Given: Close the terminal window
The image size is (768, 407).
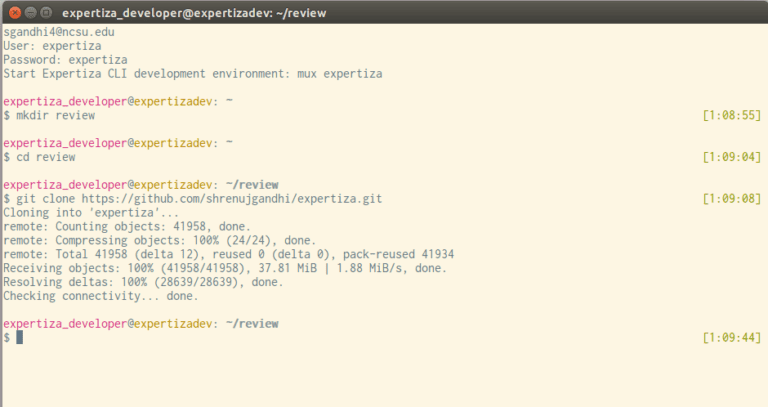Looking at the screenshot, I should 13,12.
